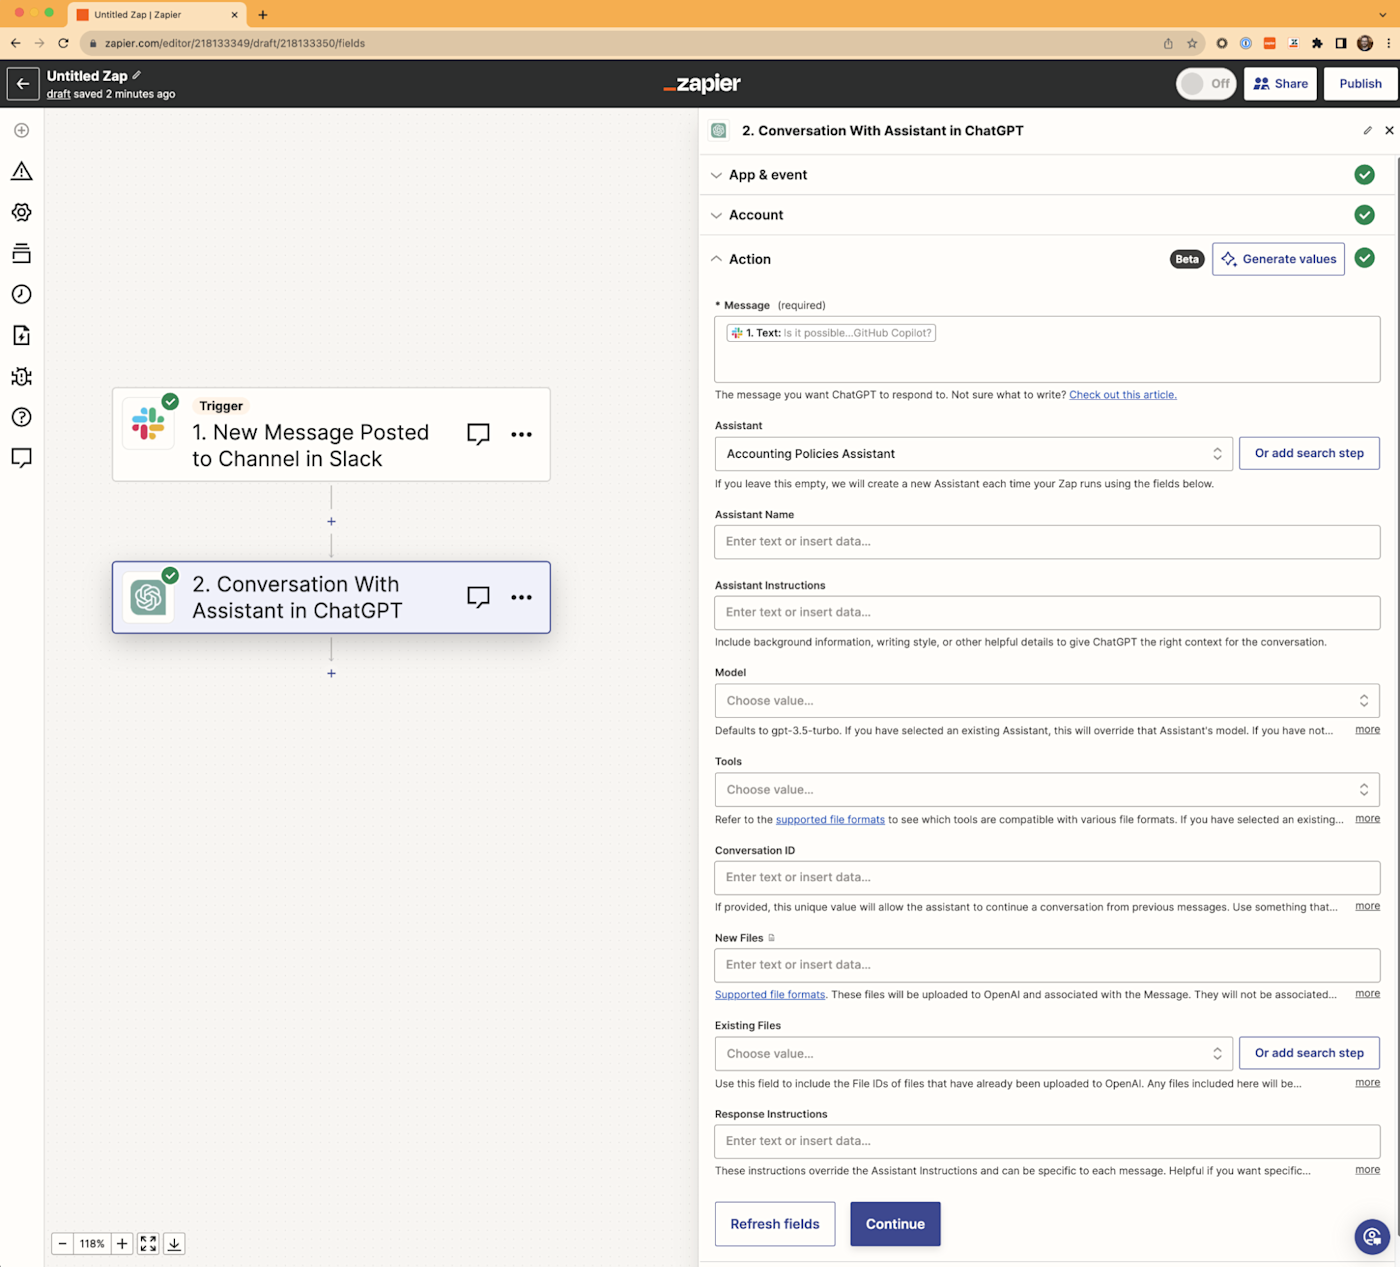1400x1267 pixels.
Task: Open the three-dot menu on the Slack trigger step
Action: tap(521, 434)
